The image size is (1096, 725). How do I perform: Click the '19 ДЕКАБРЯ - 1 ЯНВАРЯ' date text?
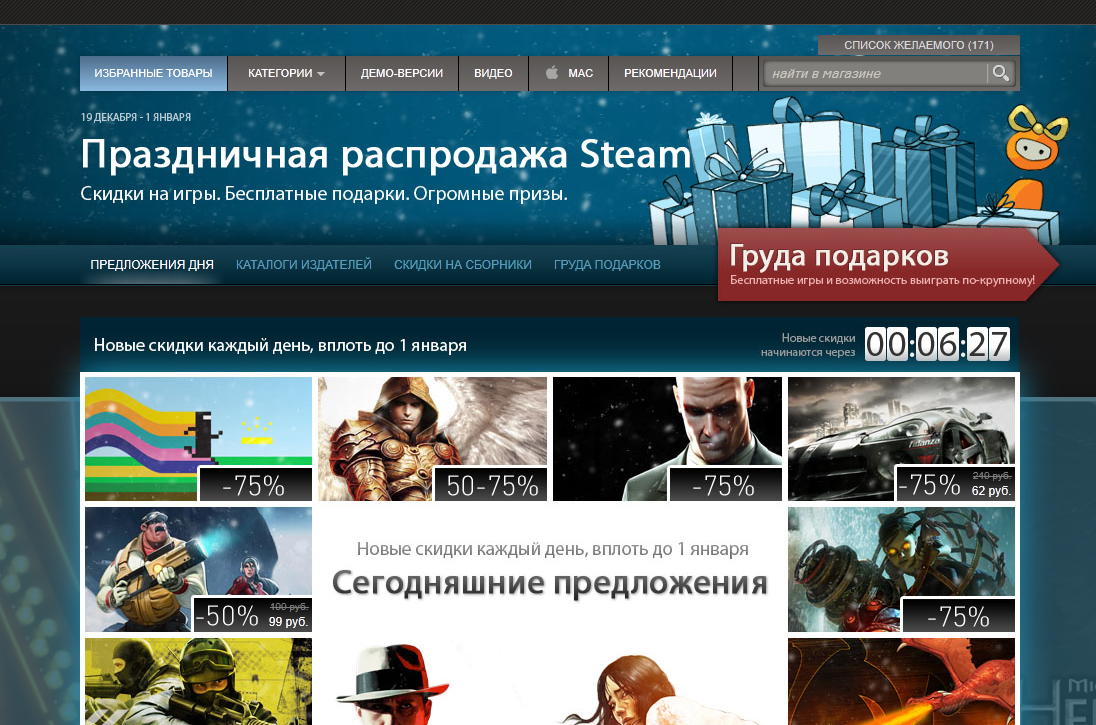[136, 117]
